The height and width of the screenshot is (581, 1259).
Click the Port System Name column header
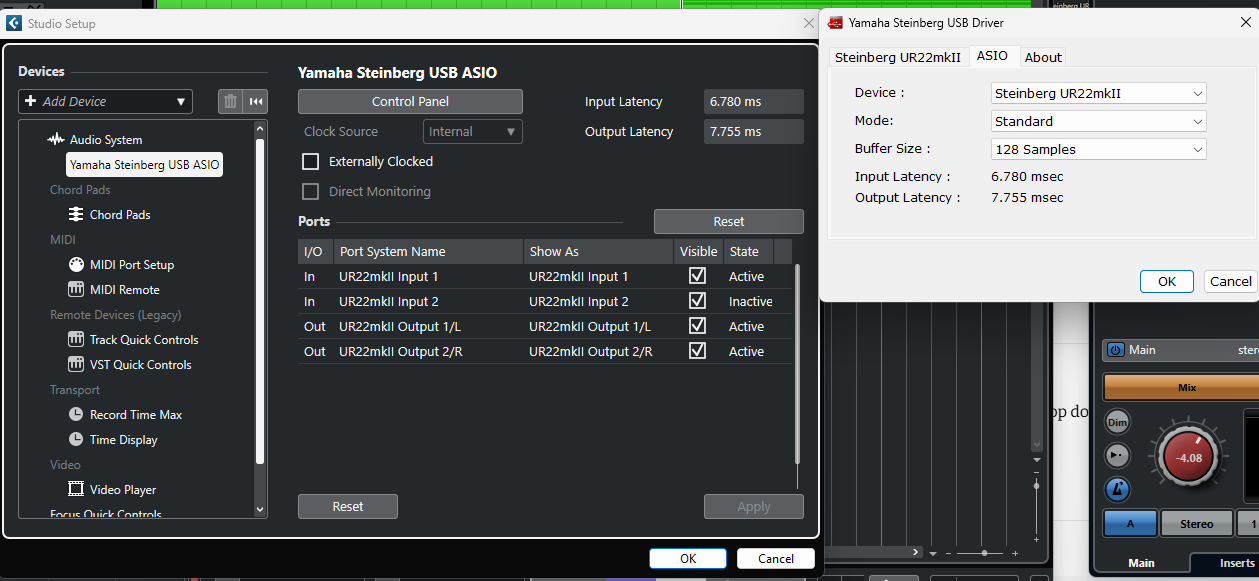428,252
